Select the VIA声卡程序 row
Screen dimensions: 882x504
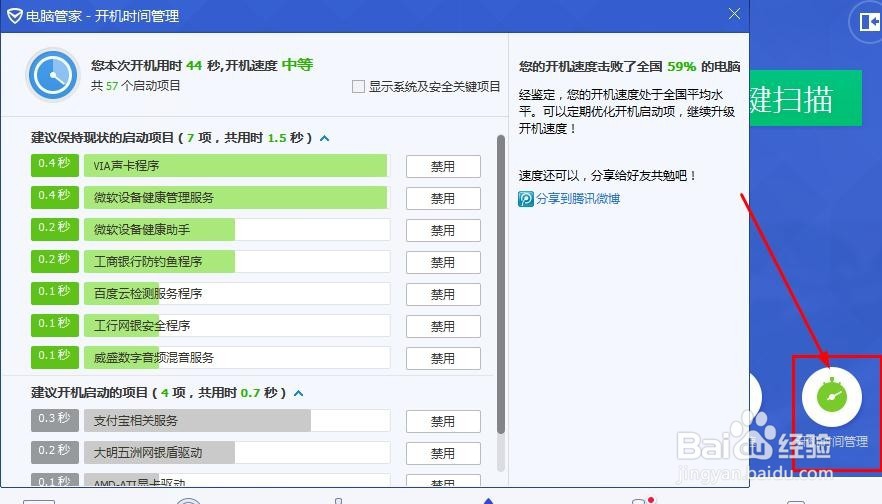coord(237,166)
